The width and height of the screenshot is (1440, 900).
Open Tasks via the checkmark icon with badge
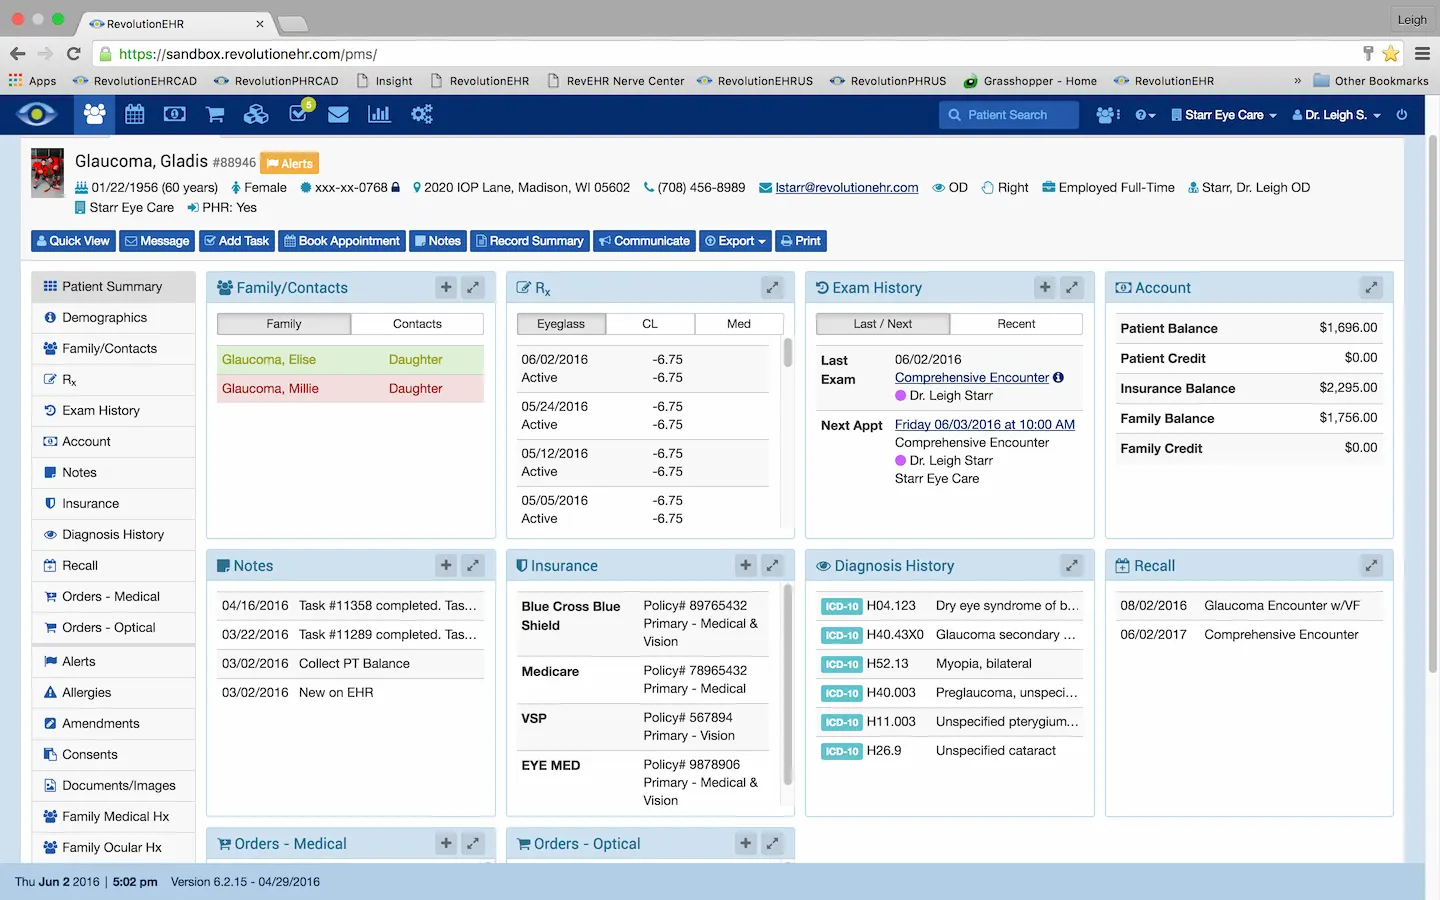click(x=295, y=114)
